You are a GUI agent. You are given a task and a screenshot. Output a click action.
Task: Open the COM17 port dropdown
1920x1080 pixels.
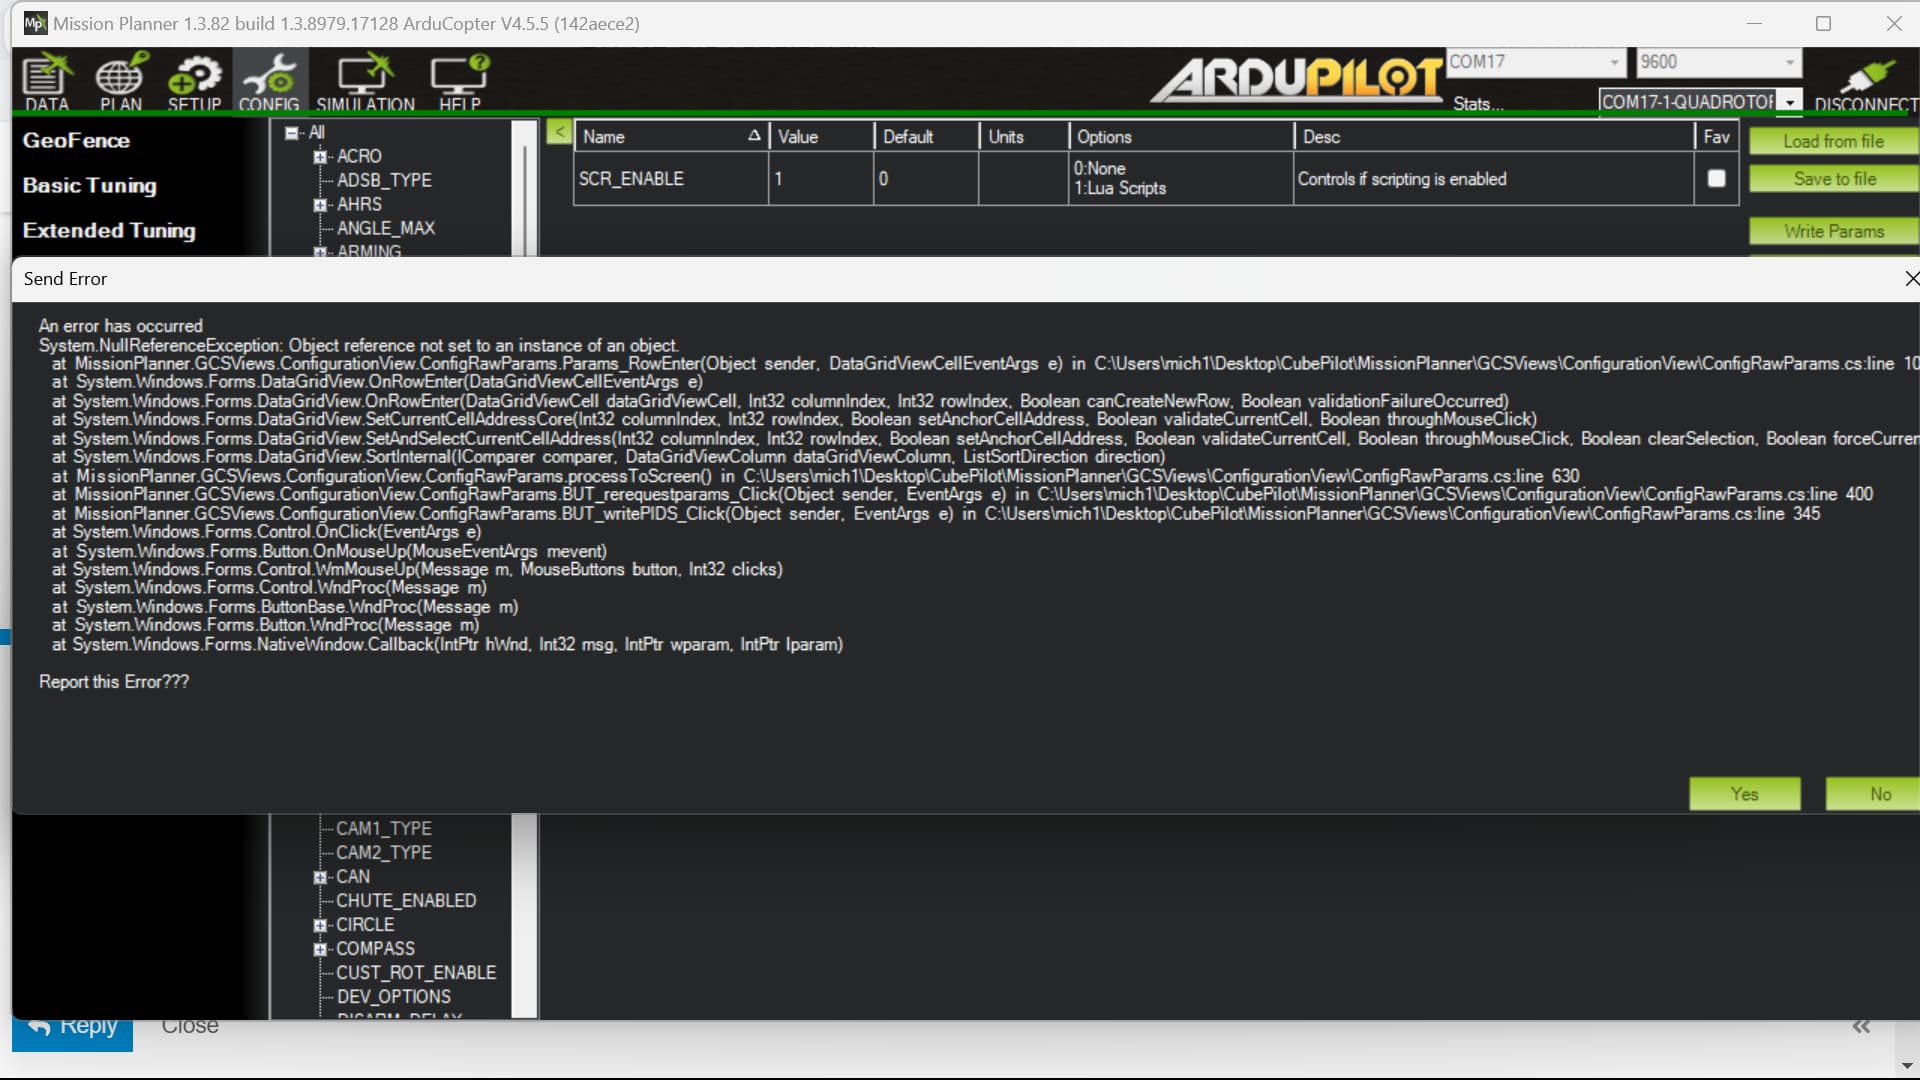click(1613, 62)
